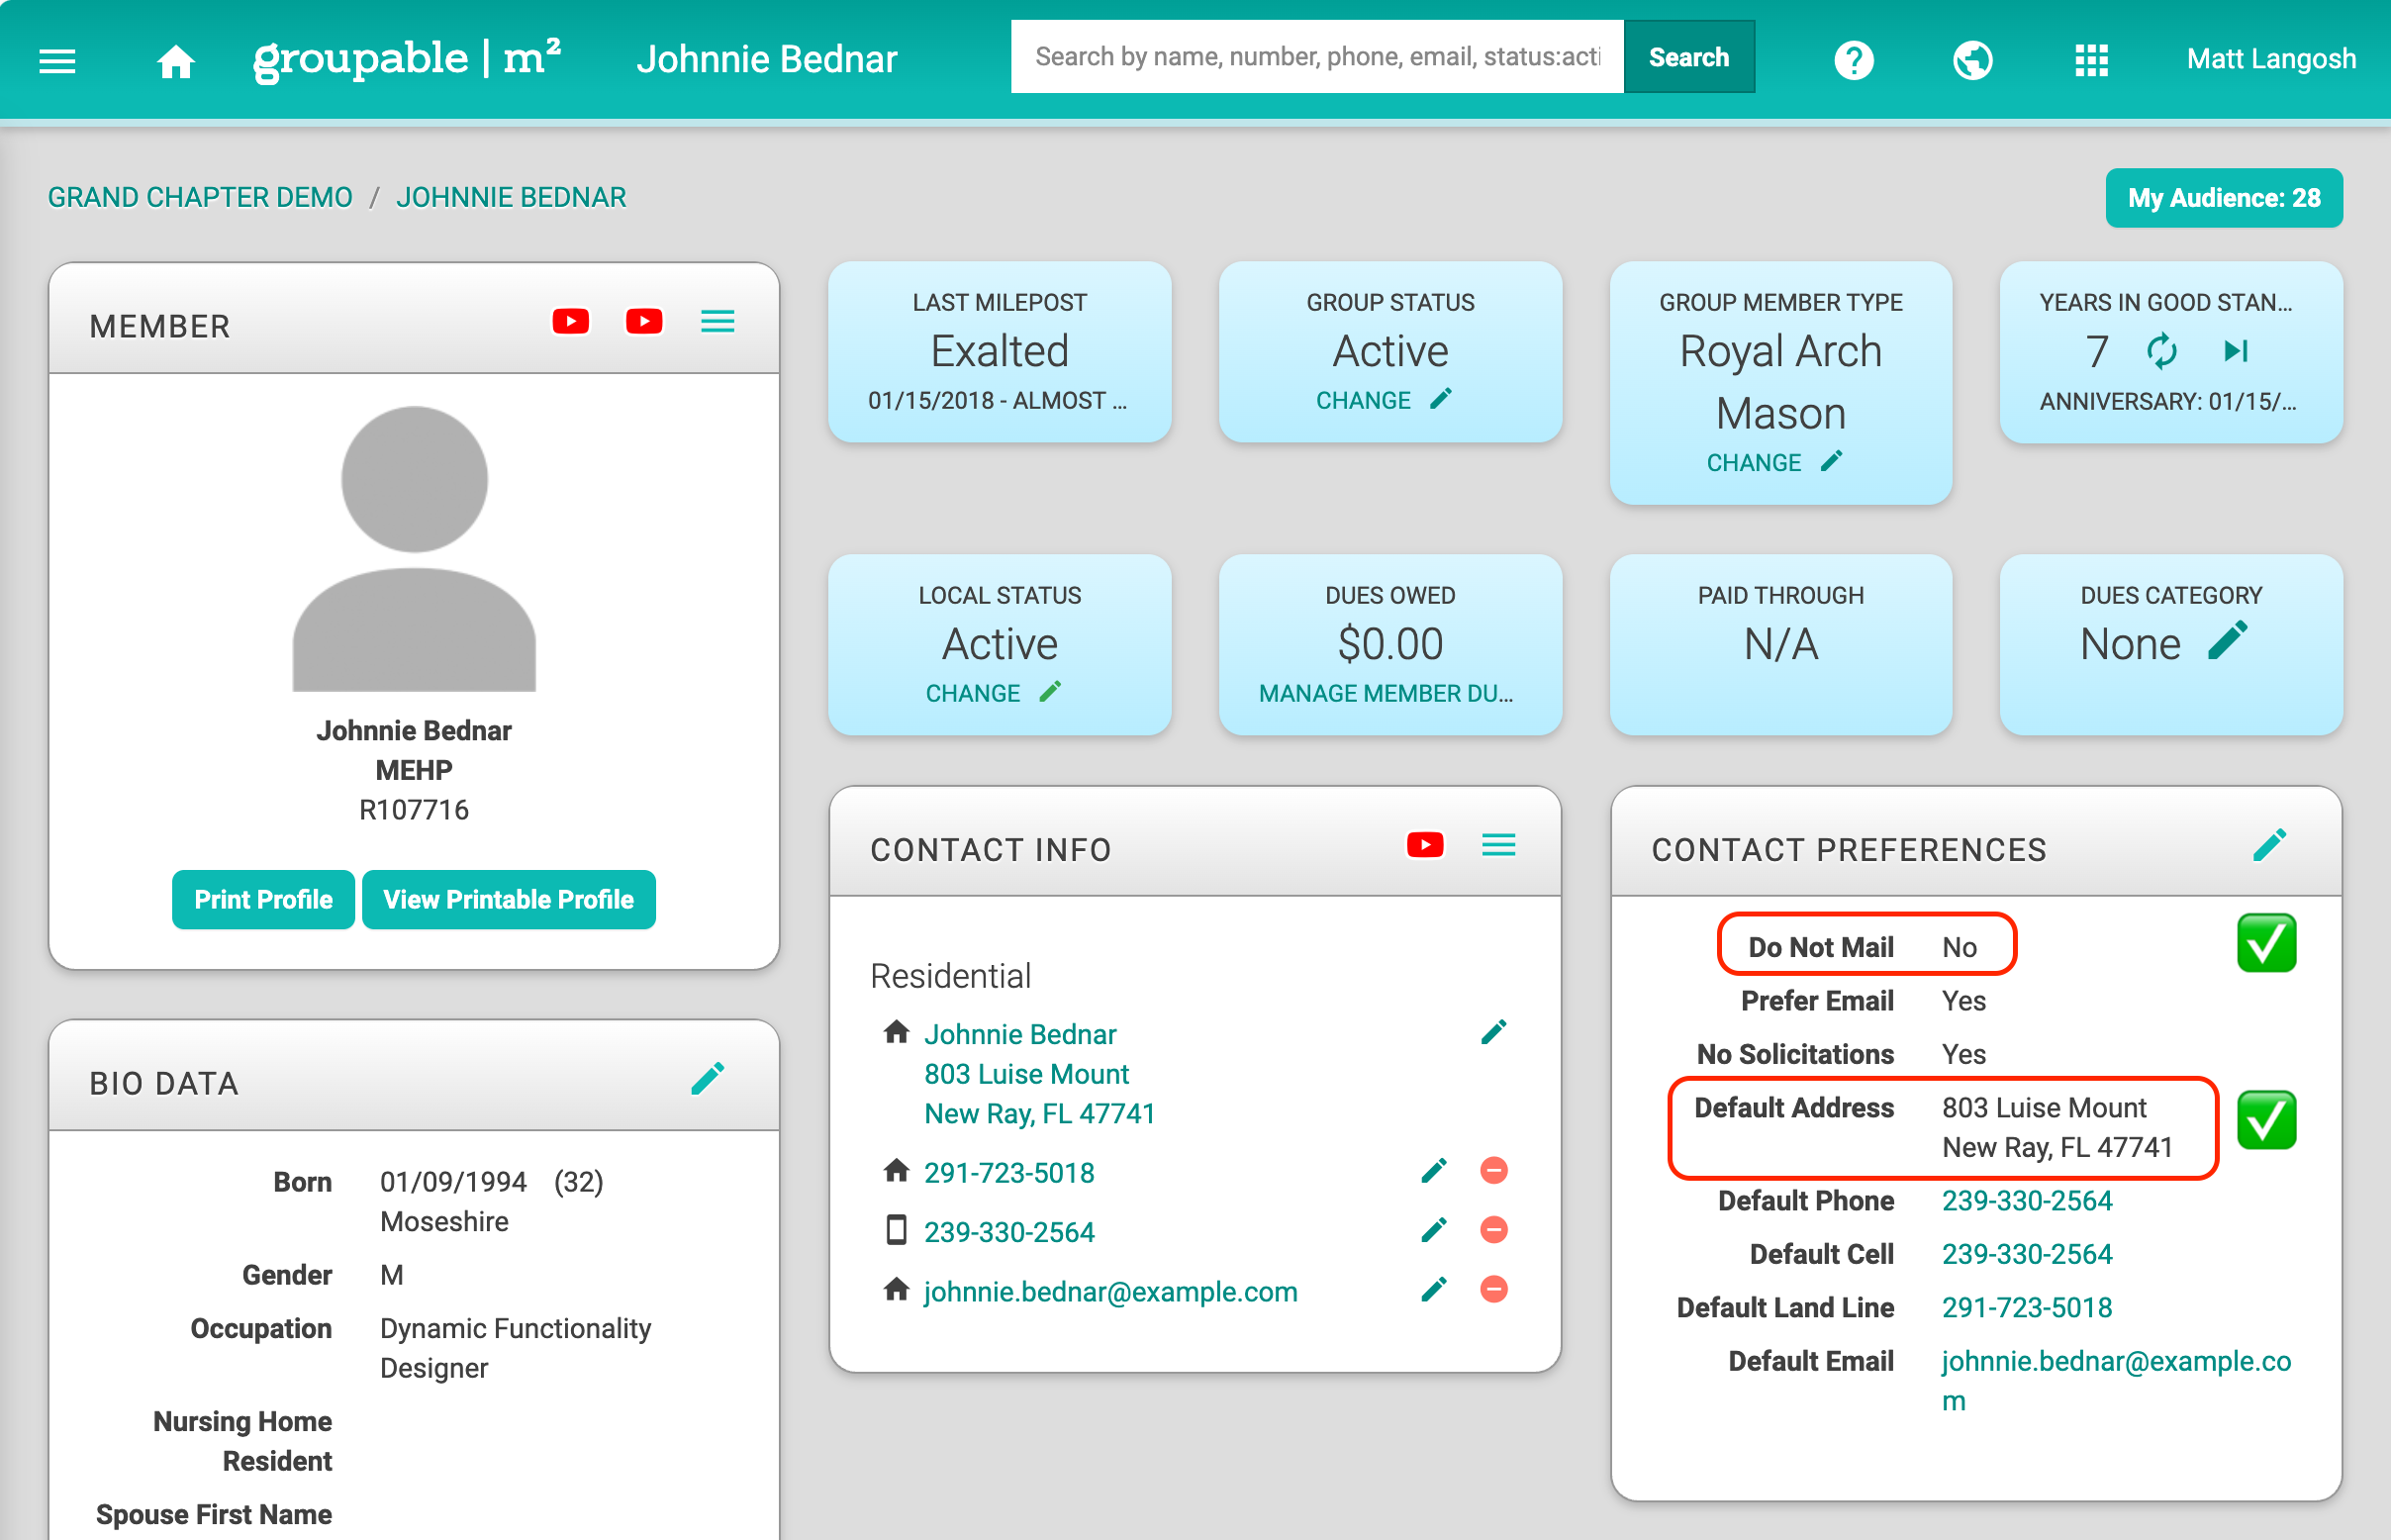
Task: Click the green checkmark next to Do Not Mail
Action: pos(2267,944)
